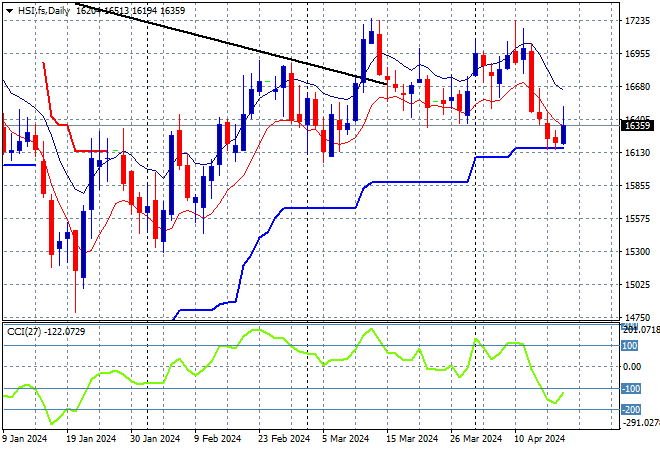660x450 pixels.
Task: Click the CCI -100 level label
Action: 631,389
